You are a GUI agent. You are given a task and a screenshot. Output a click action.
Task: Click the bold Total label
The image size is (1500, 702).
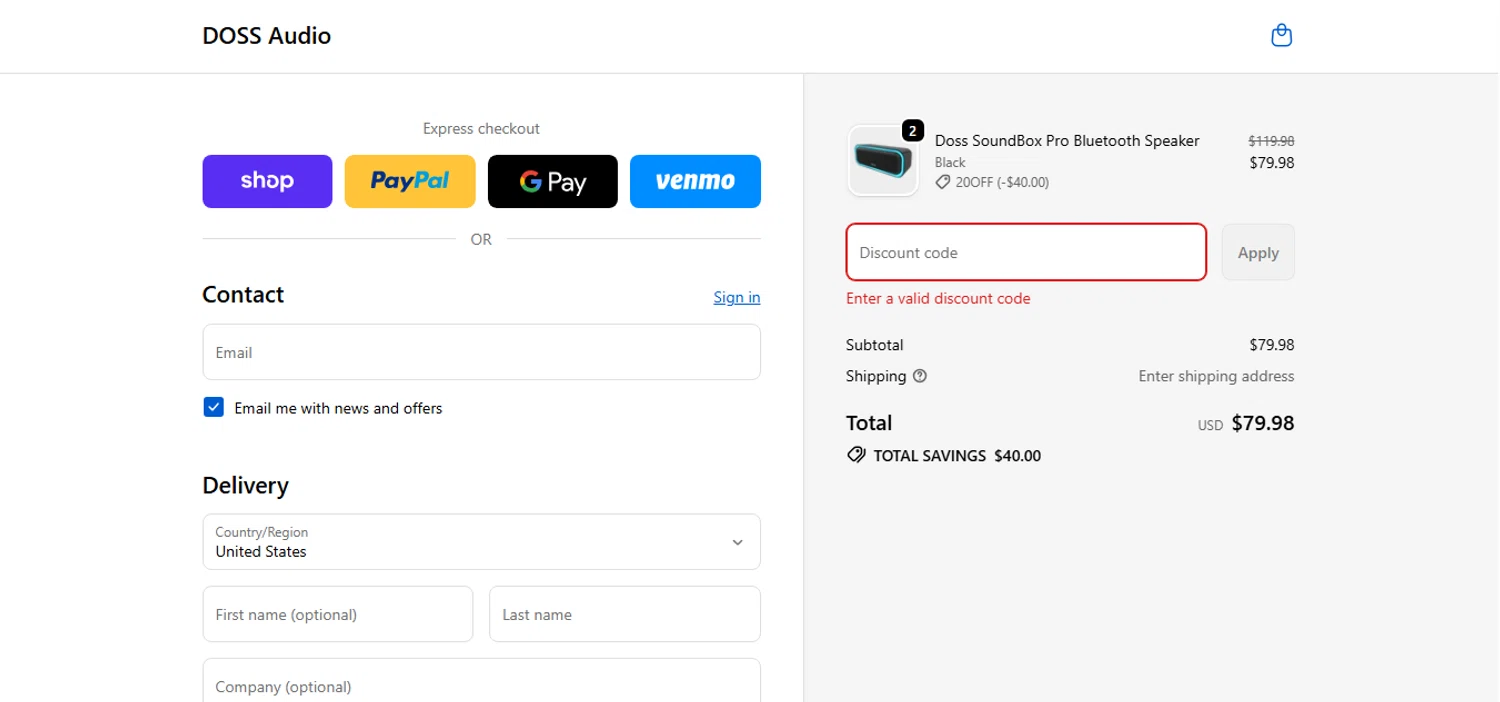coord(869,423)
